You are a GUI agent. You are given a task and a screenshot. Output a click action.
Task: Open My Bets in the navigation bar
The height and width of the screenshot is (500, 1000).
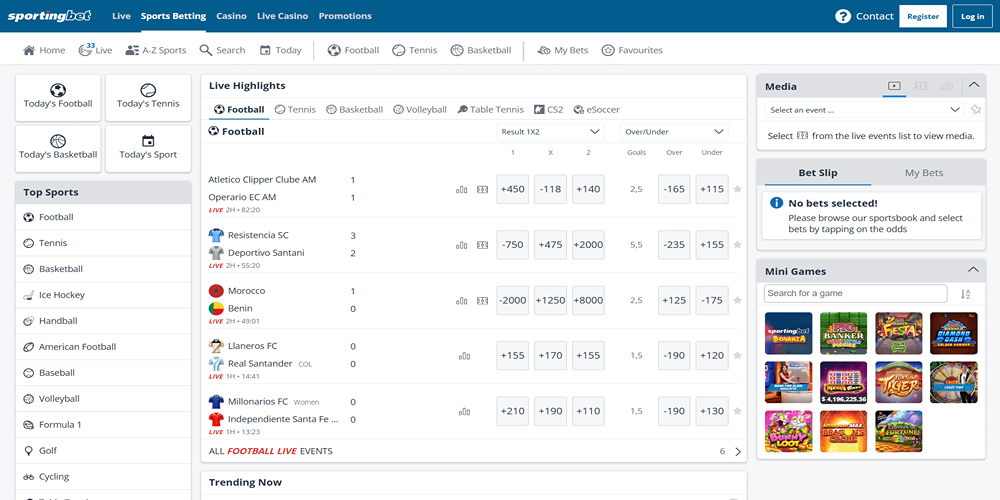point(562,50)
